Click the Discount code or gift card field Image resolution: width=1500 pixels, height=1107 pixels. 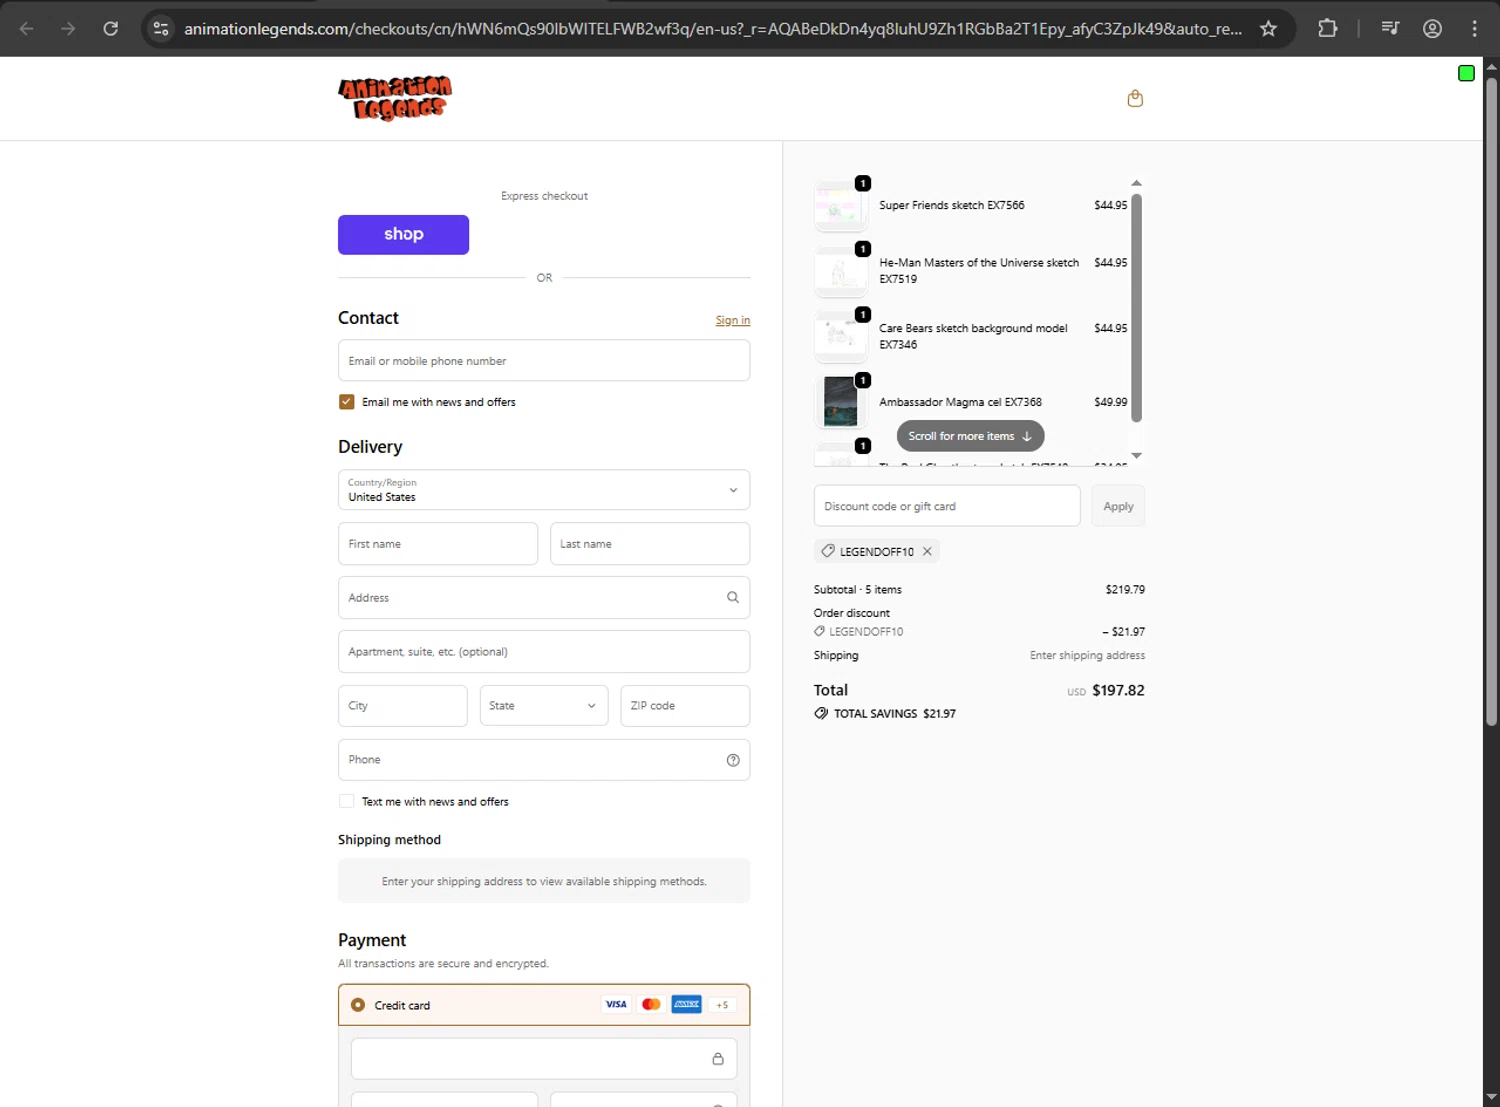947,506
